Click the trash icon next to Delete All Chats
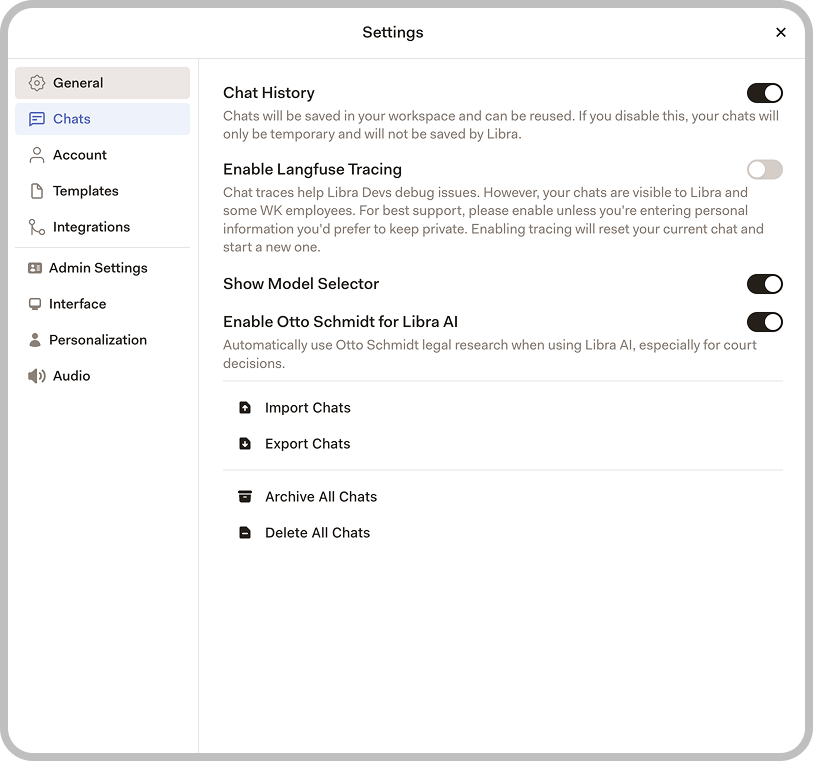 pyautogui.click(x=245, y=532)
